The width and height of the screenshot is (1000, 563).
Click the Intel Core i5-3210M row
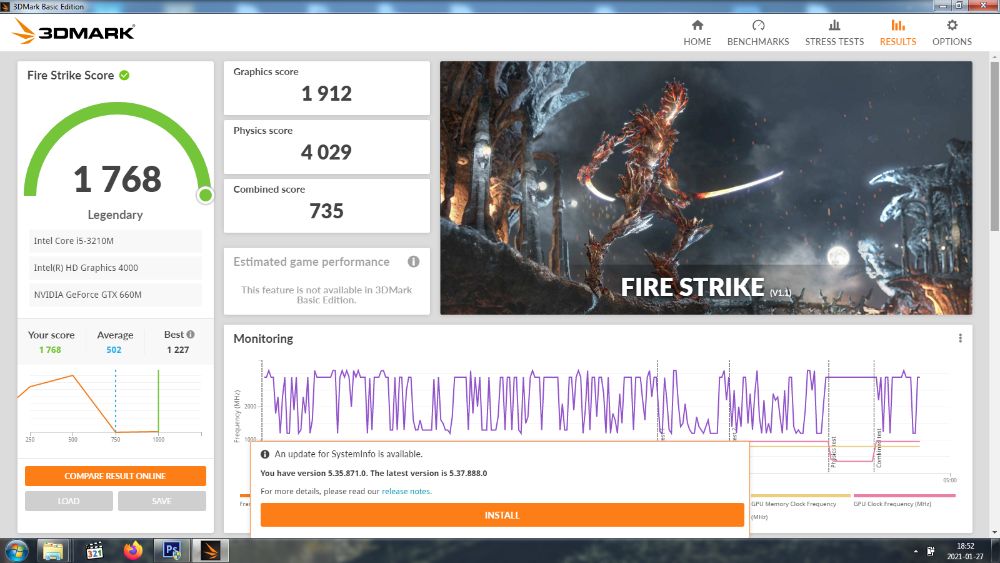(x=115, y=241)
